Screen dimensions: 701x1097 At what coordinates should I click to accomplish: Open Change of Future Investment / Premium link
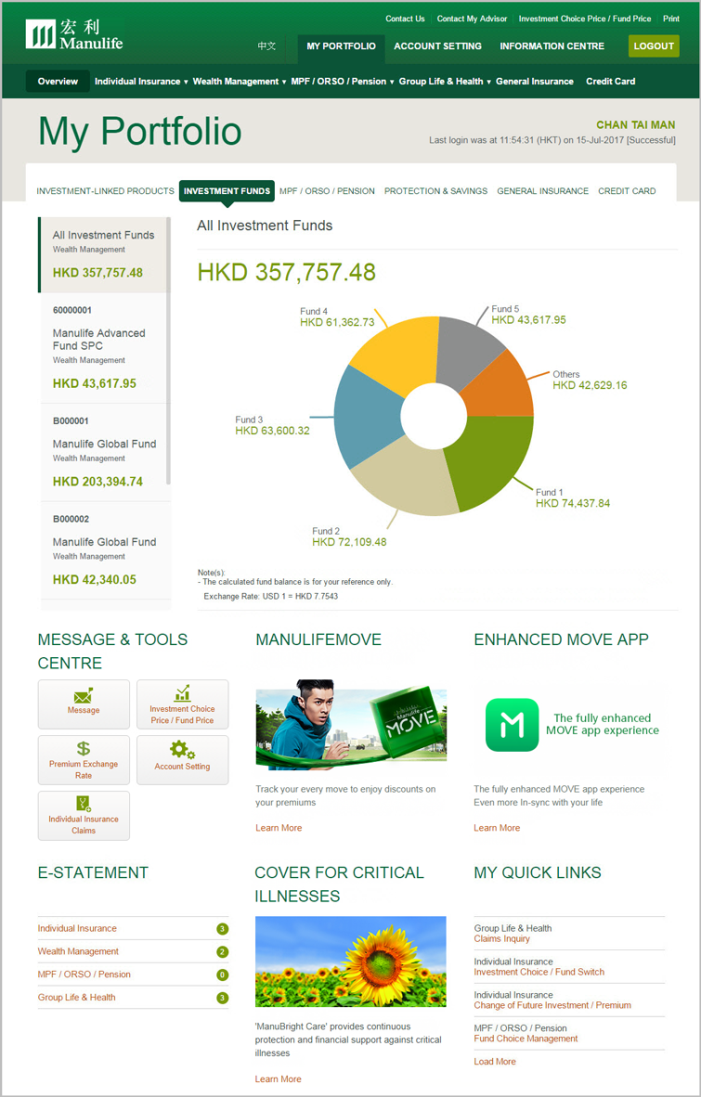pyautogui.click(x=552, y=1005)
